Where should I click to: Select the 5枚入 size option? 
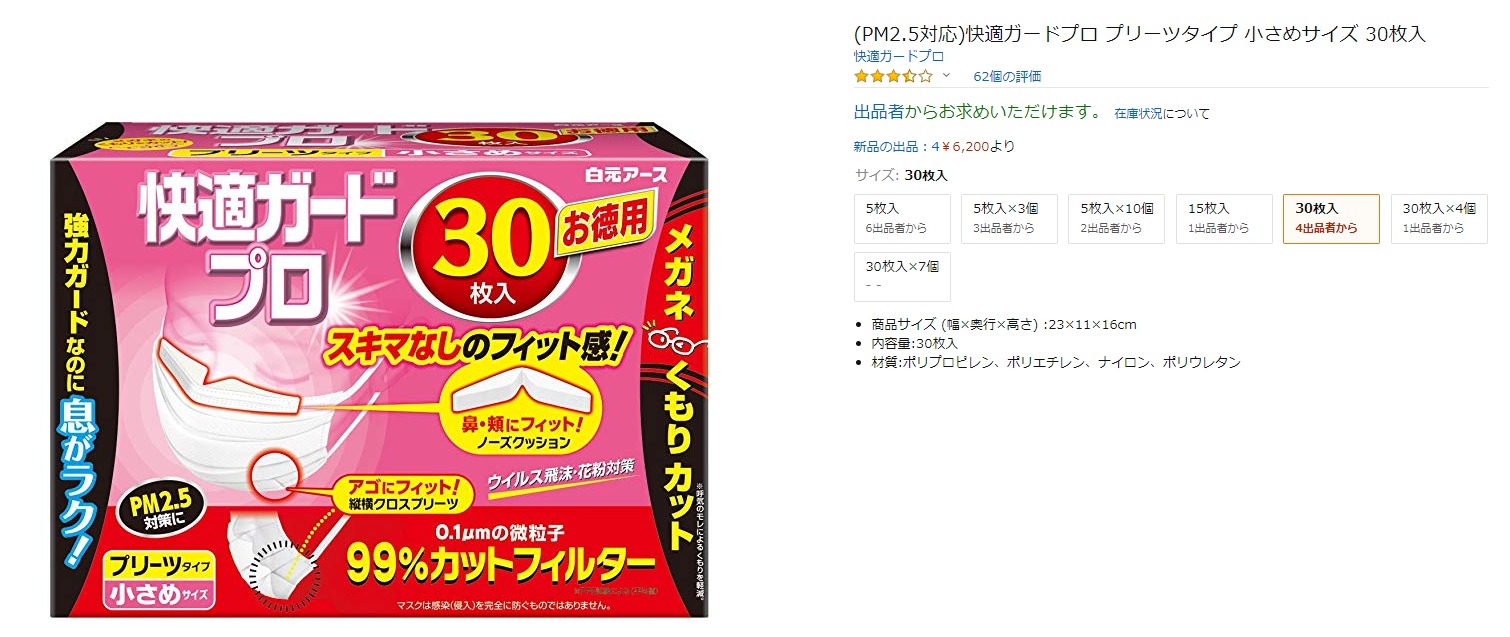coord(904,218)
